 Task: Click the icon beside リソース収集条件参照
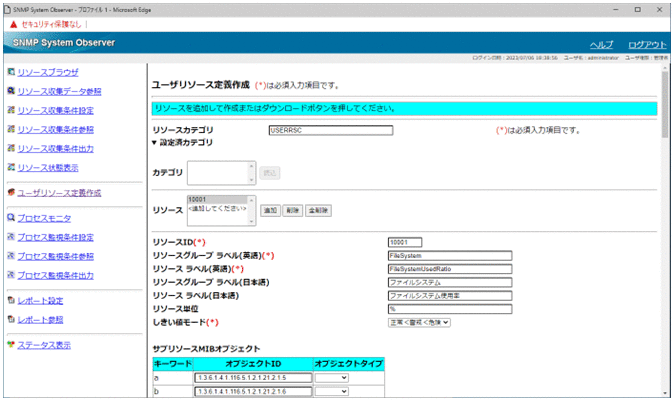pyautogui.click(x=11, y=129)
